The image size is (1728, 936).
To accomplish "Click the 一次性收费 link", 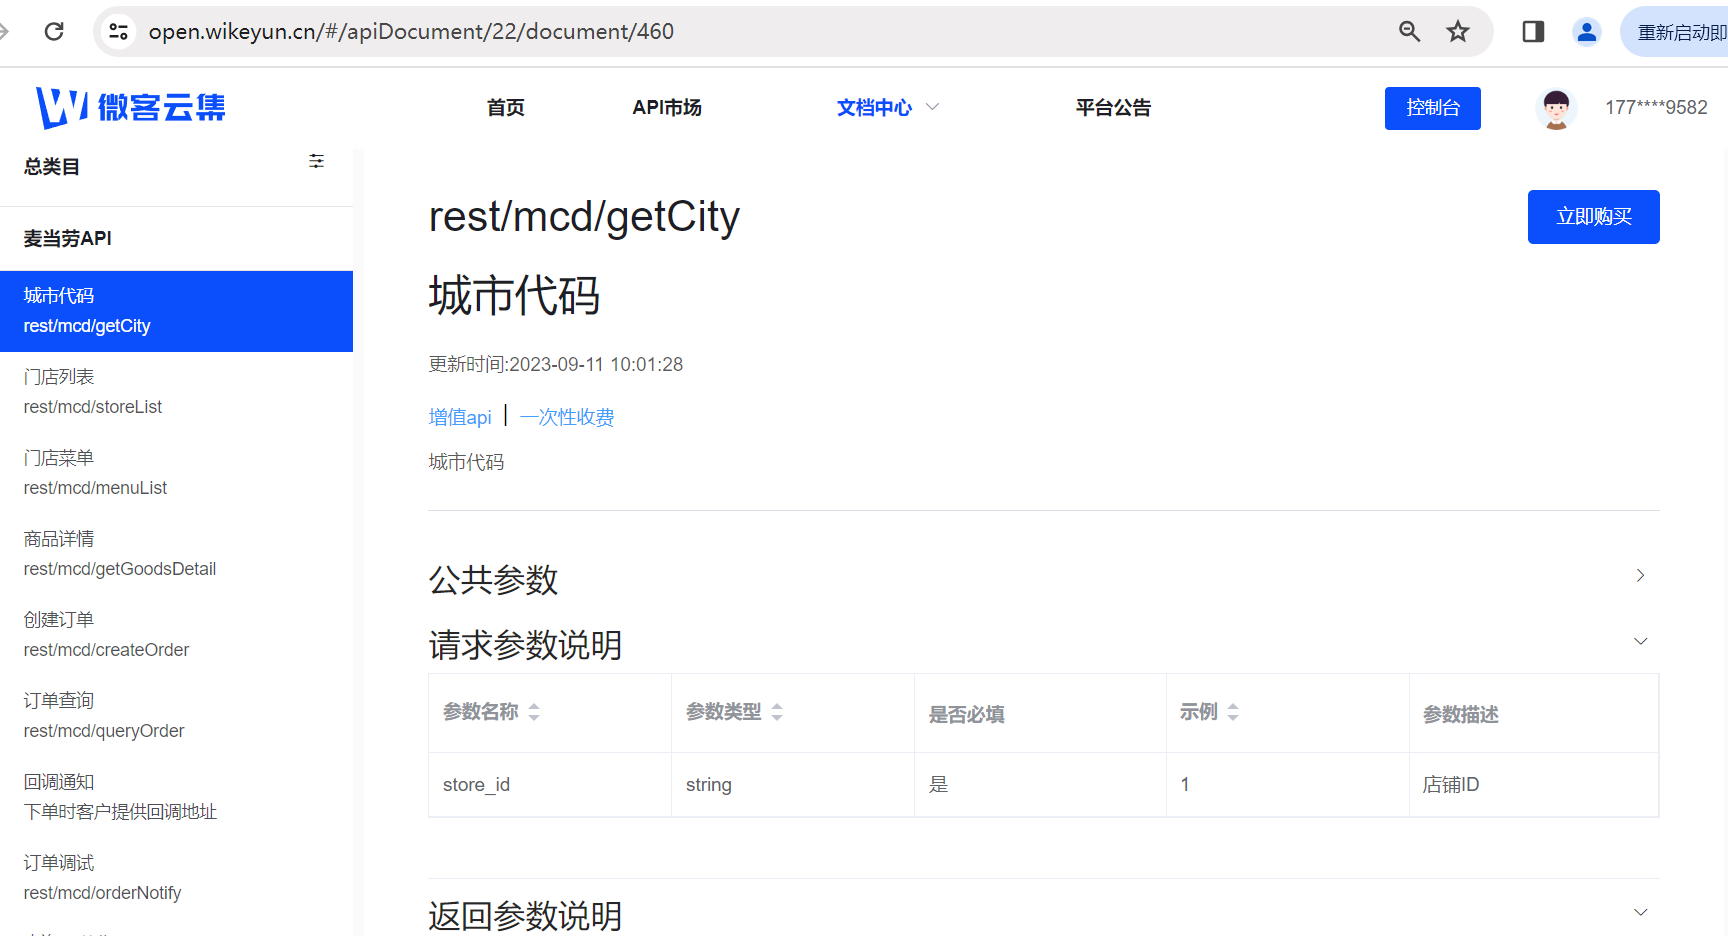I will click(567, 417).
